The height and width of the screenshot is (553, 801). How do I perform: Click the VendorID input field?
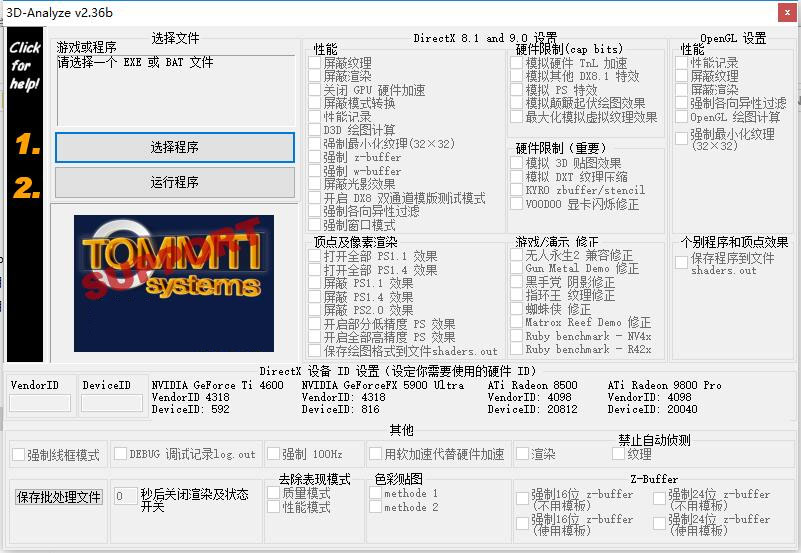pos(40,403)
